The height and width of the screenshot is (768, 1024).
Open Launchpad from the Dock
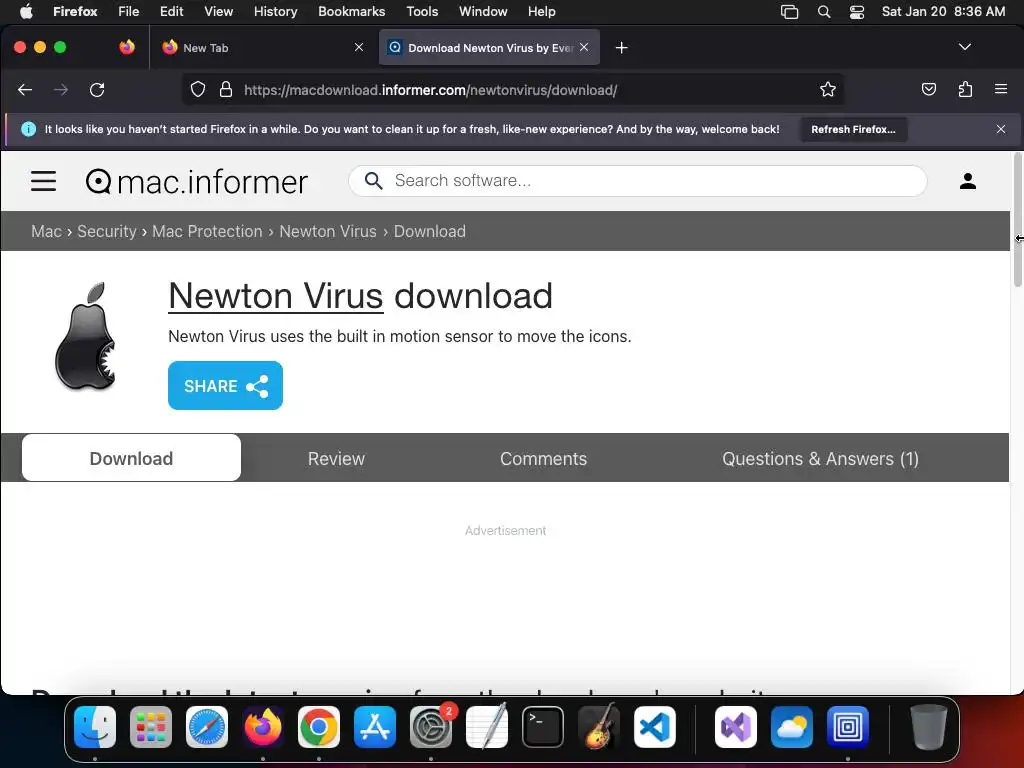151,727
